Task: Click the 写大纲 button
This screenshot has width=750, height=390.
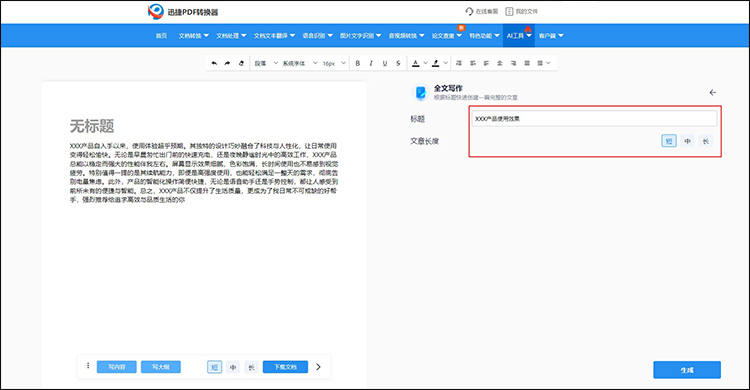Action: click(161, 367)
